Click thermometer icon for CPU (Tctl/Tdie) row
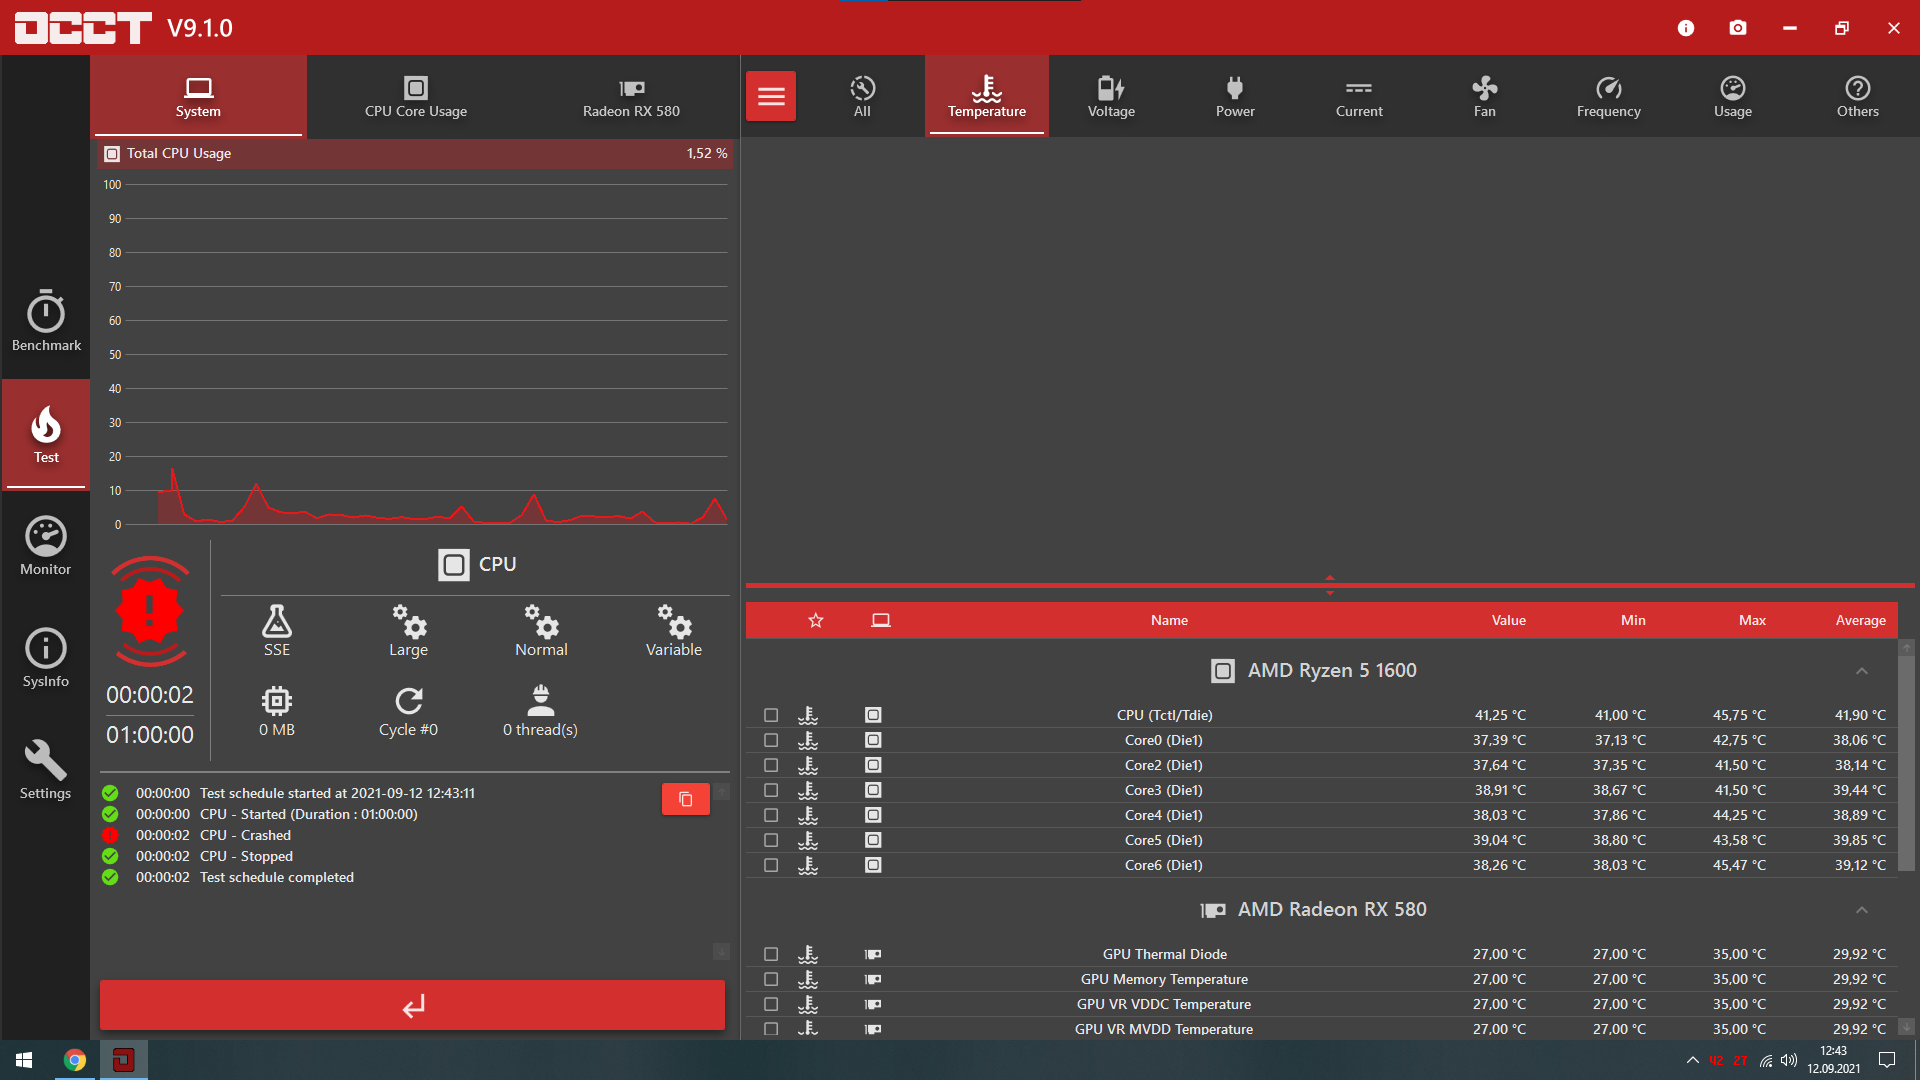1920x1080 pixels. coord(808,715)
